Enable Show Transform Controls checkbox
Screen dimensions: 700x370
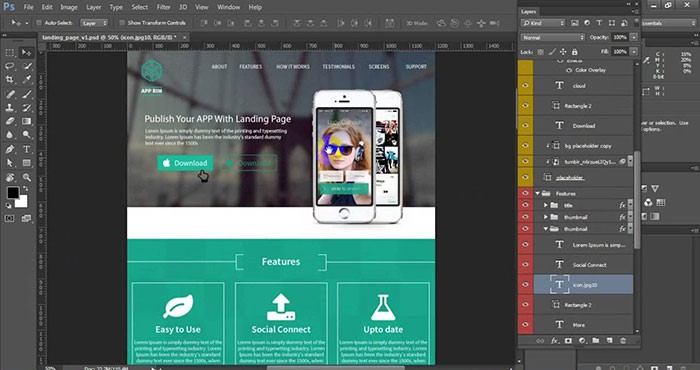[x=122, y=23]
